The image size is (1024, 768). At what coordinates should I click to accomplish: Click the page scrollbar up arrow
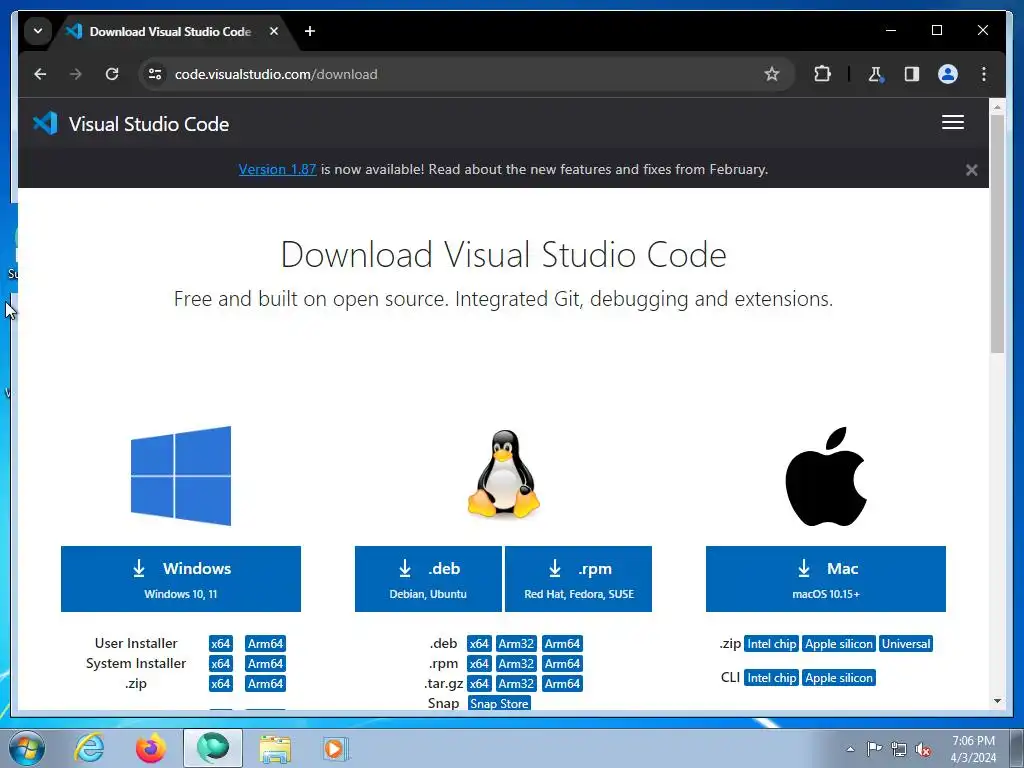click(x=997, y=106)
